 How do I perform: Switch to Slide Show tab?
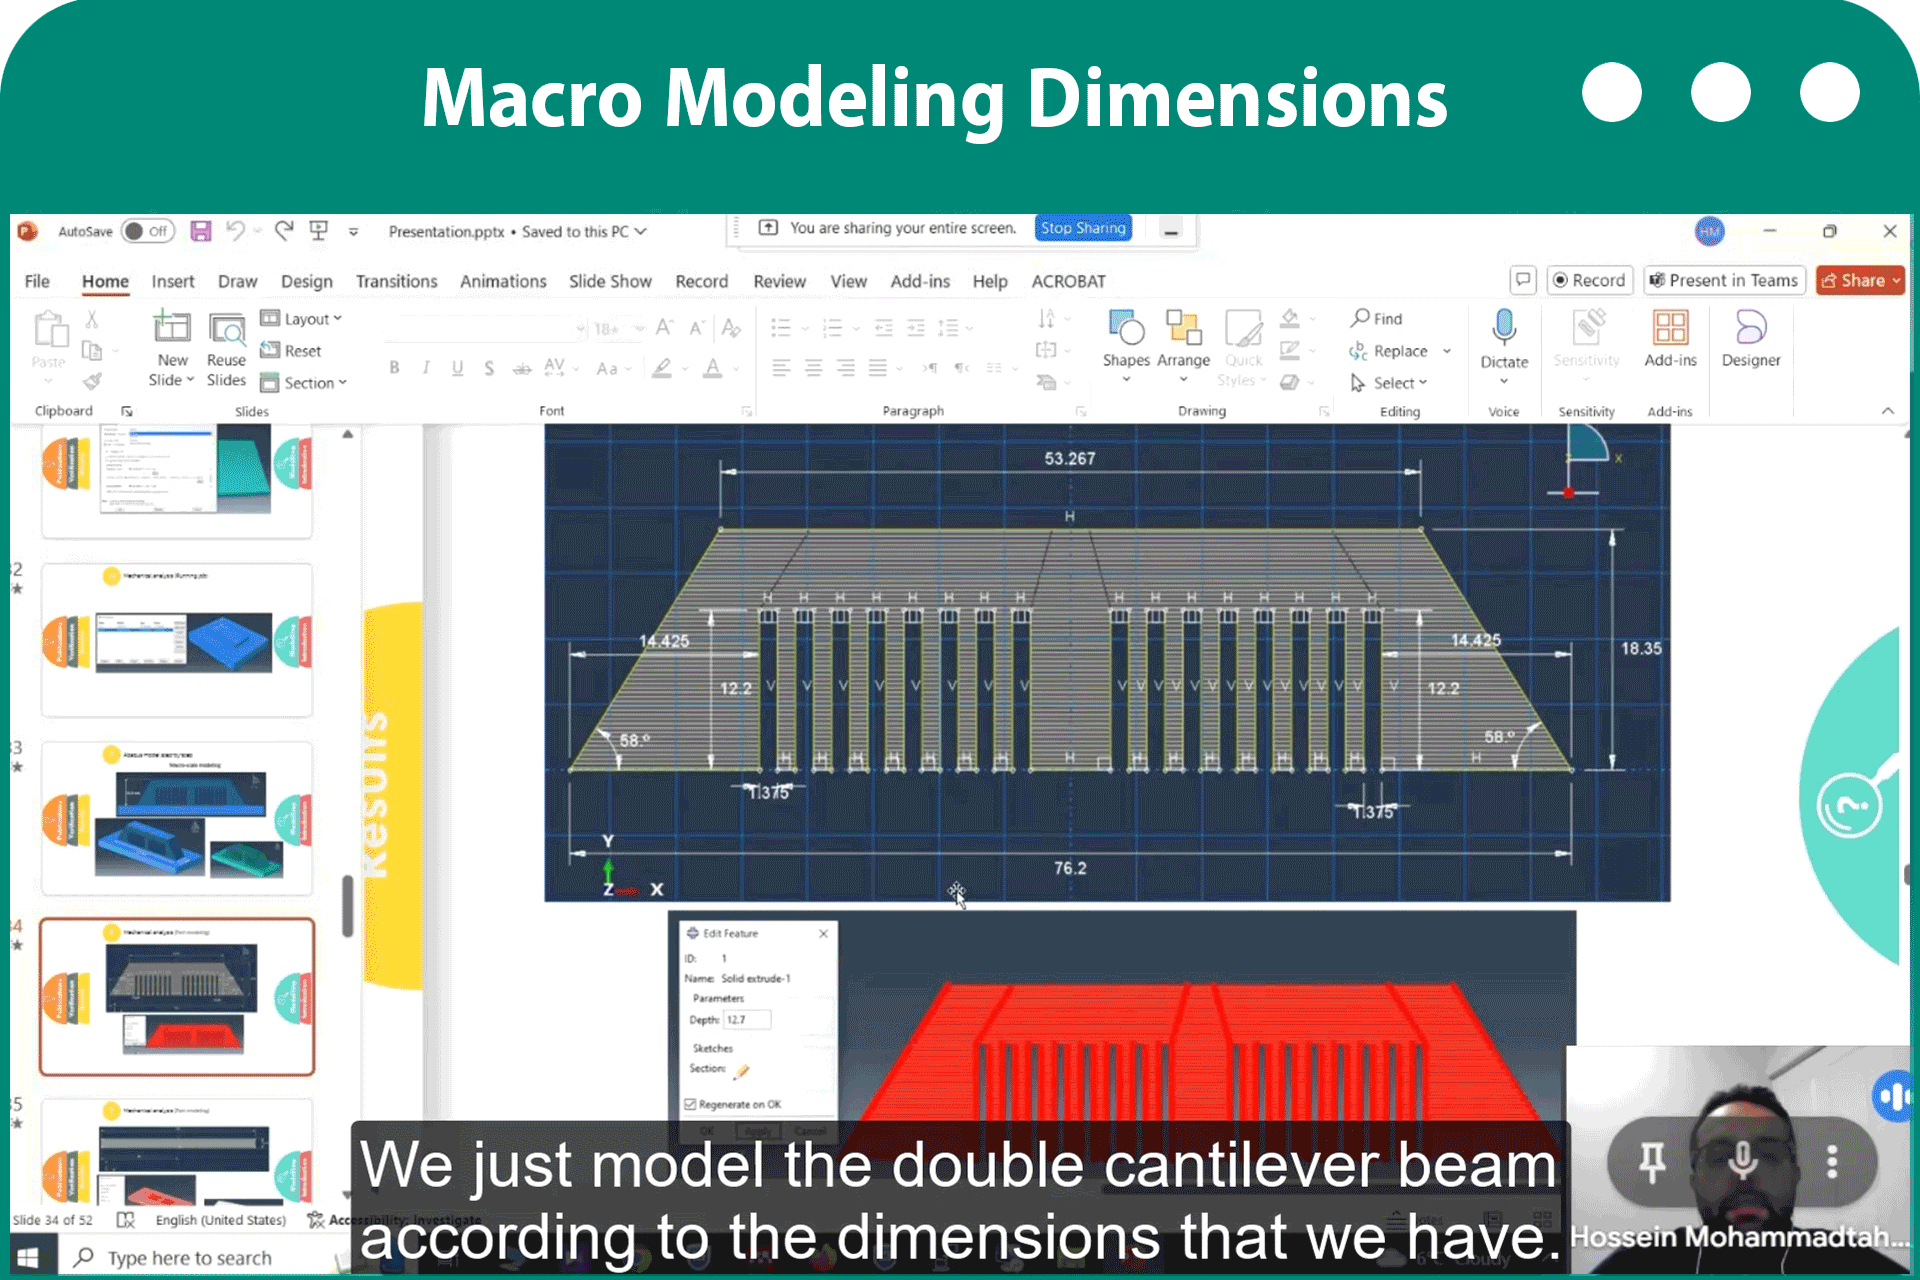pyautogui.click(x=610, y=281)
